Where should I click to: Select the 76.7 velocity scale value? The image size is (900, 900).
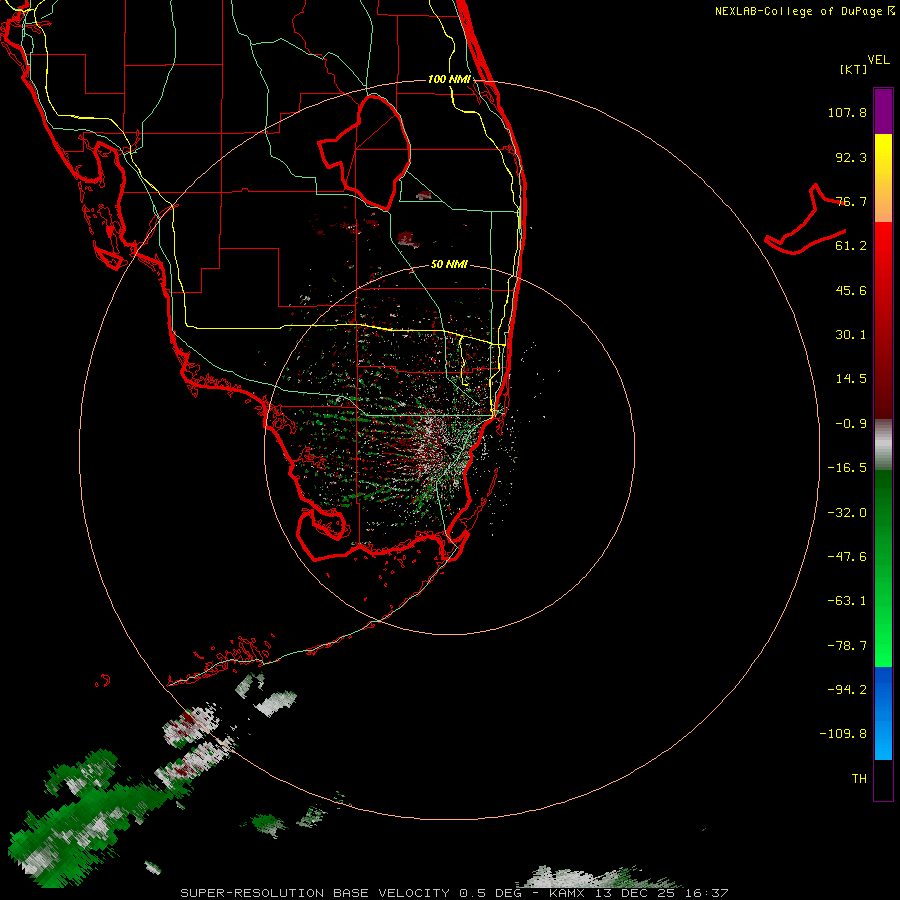coord(851,201)
